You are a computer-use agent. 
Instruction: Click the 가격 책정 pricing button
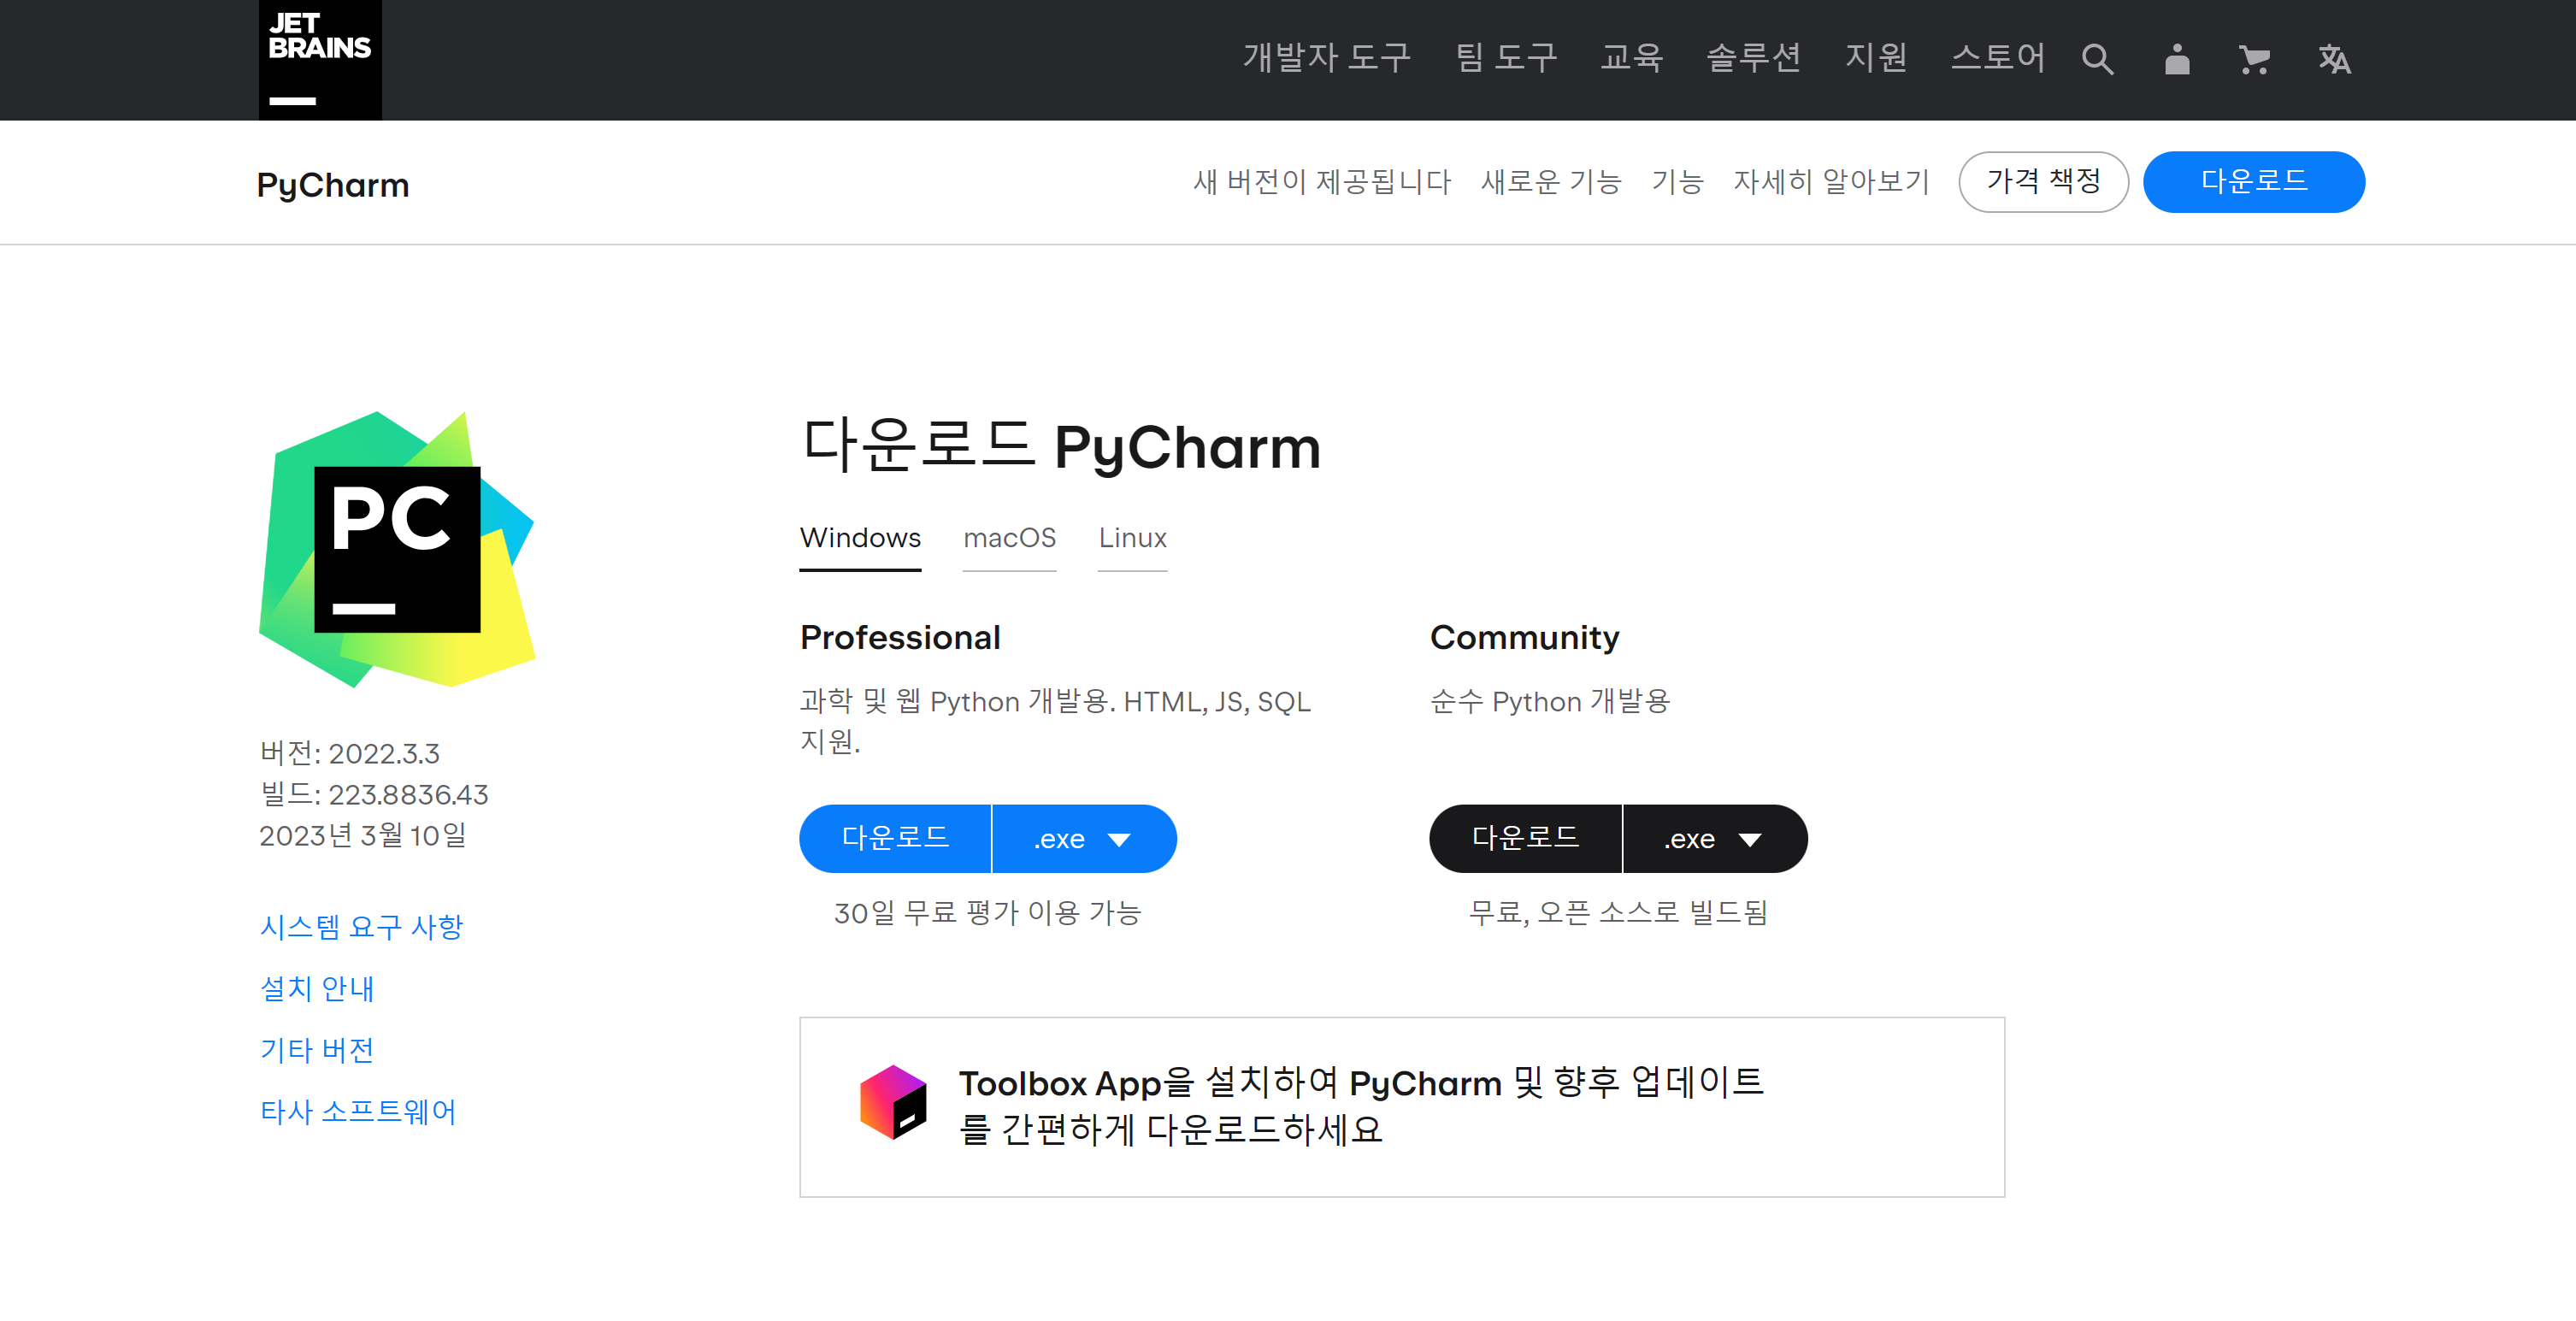(x=2043, y=181)
